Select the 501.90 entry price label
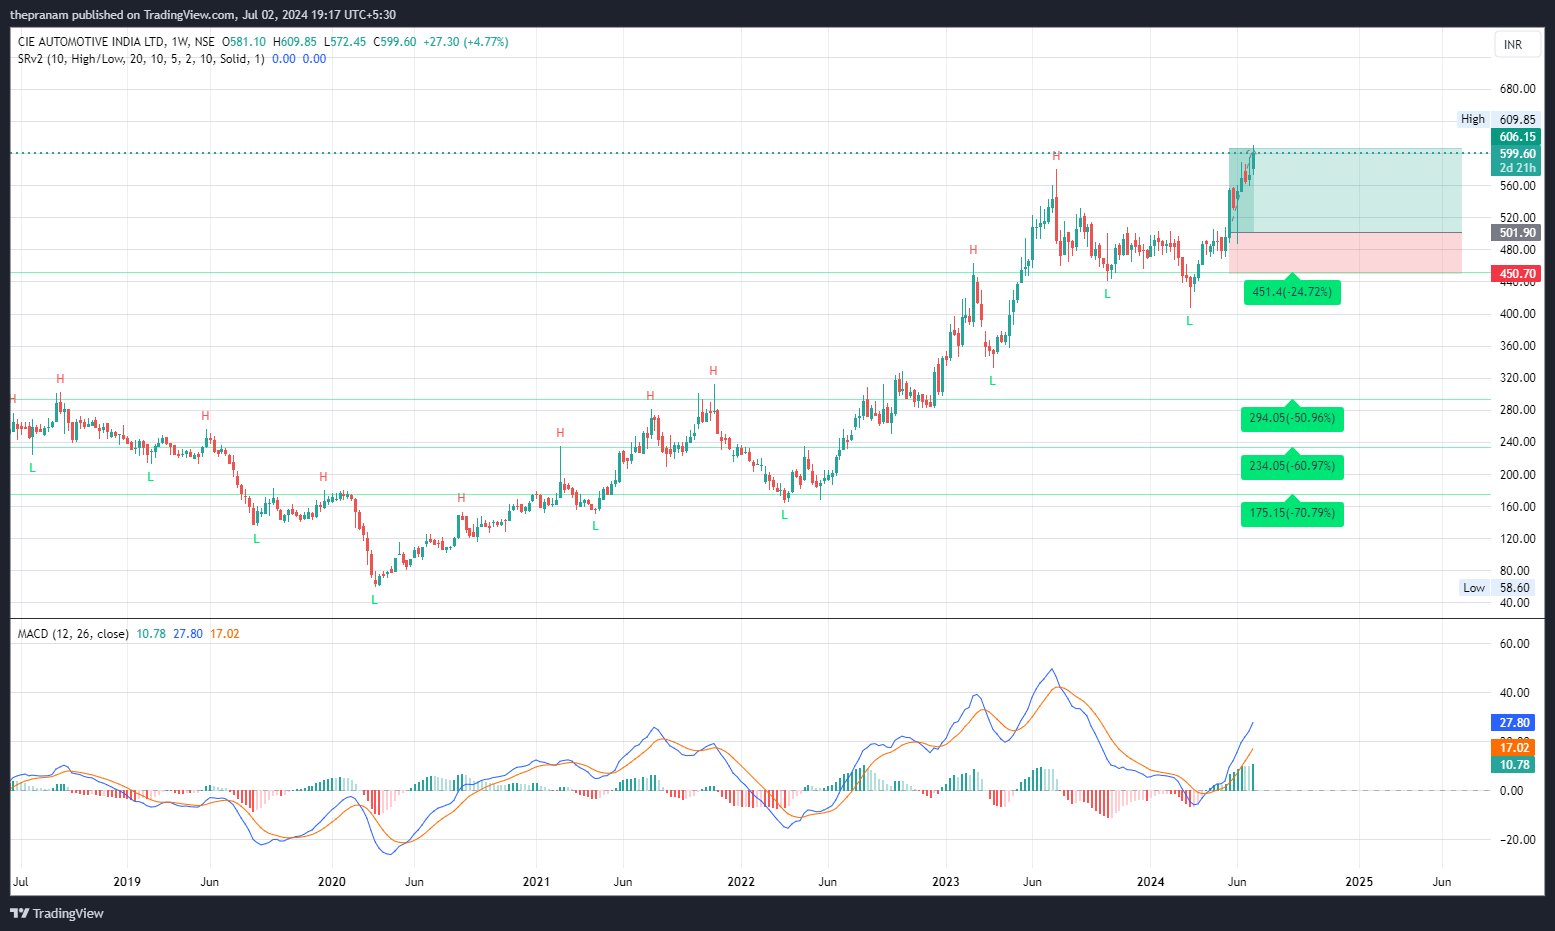The width and height of the screenshot is (1555, 931). (1516, 233)
